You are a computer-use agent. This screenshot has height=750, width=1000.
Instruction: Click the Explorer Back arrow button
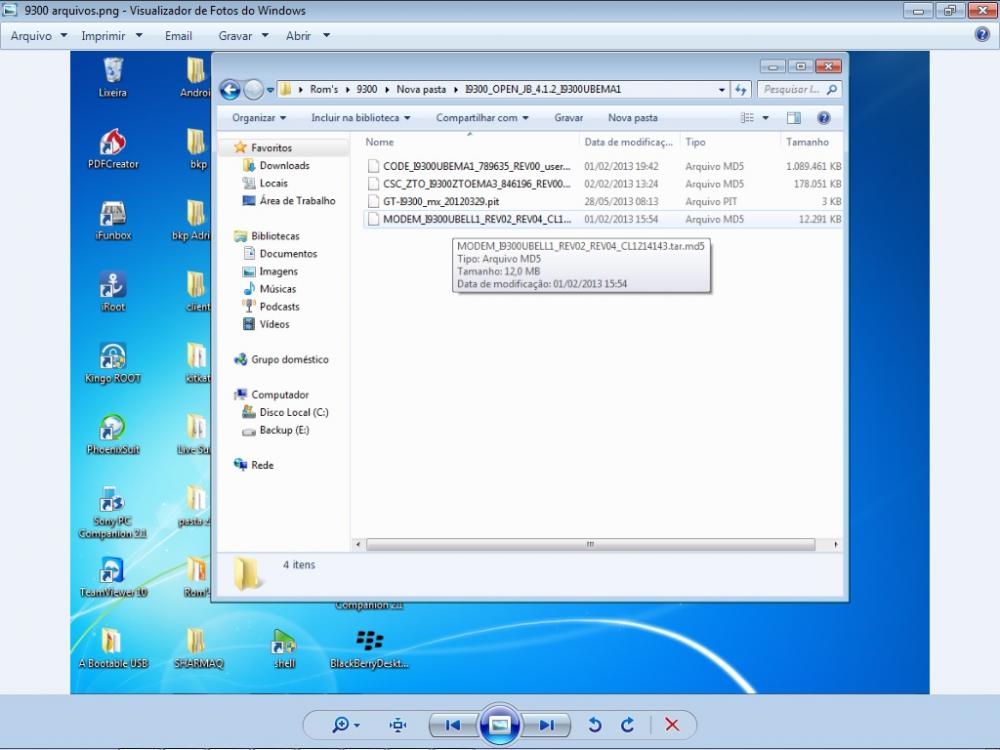click(x=230, y=90)
